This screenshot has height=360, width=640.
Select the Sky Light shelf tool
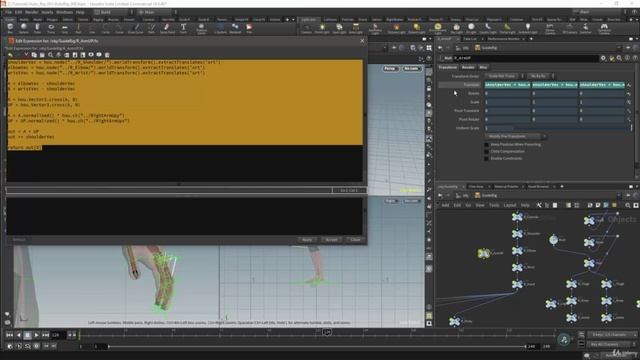pyautogui.click(x=456, y=28)
